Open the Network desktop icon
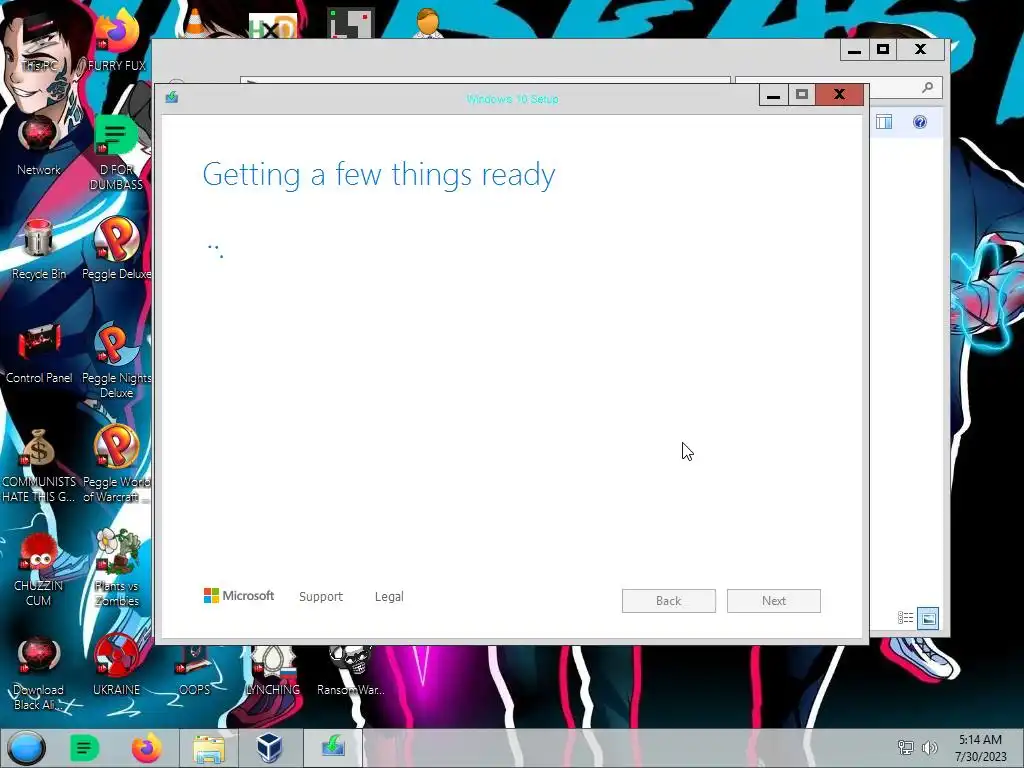This screenshot has width=1024, height=768. [39, 145]
